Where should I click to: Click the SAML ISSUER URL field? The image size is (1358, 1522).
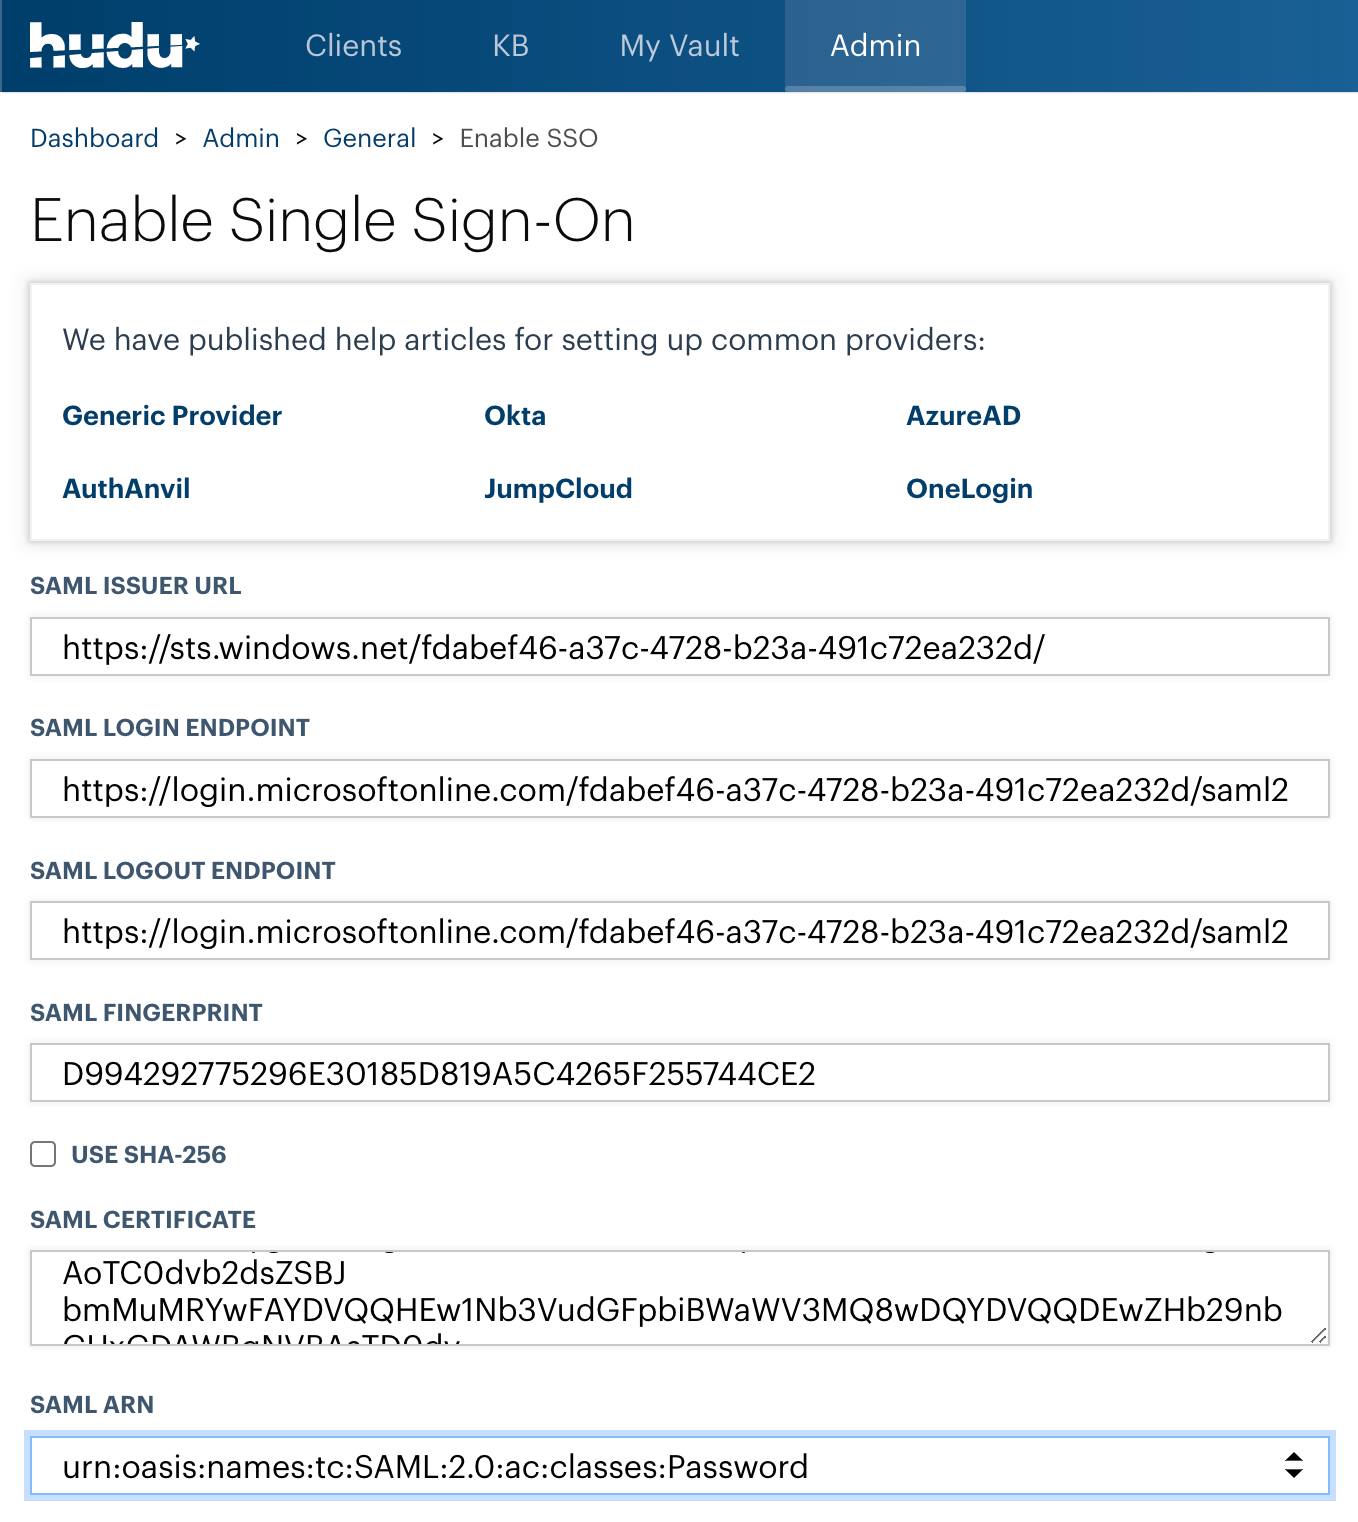[x=679, y=647]
